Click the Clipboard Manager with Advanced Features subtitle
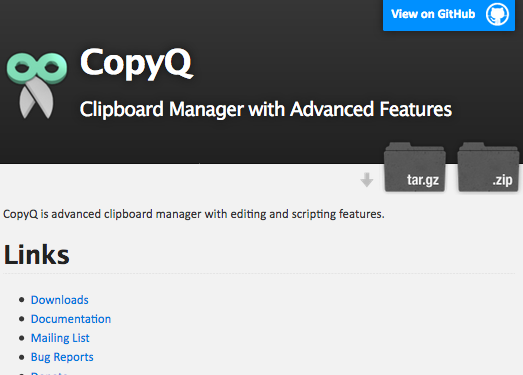This screenshot has width=523, height=375. (x=266, y=109)
